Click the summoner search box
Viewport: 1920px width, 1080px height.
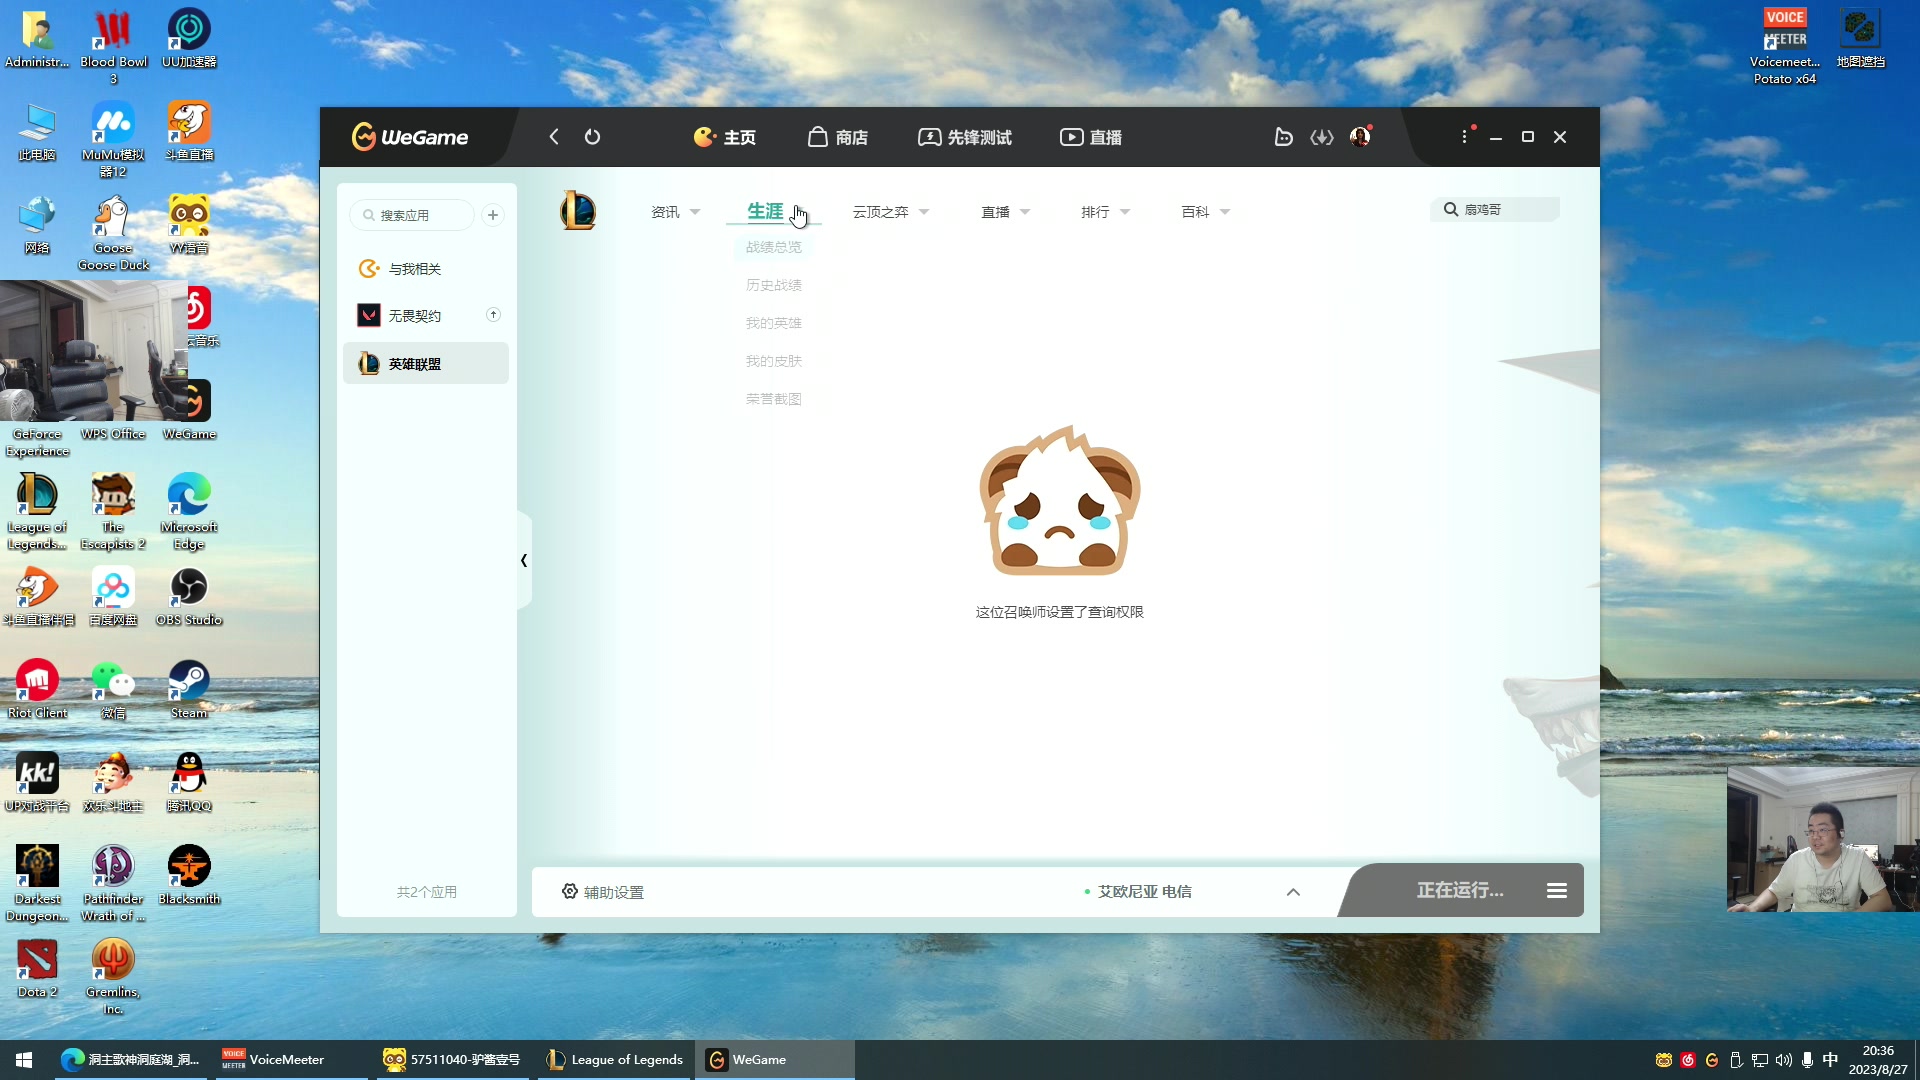click(x=1496, y=209)
